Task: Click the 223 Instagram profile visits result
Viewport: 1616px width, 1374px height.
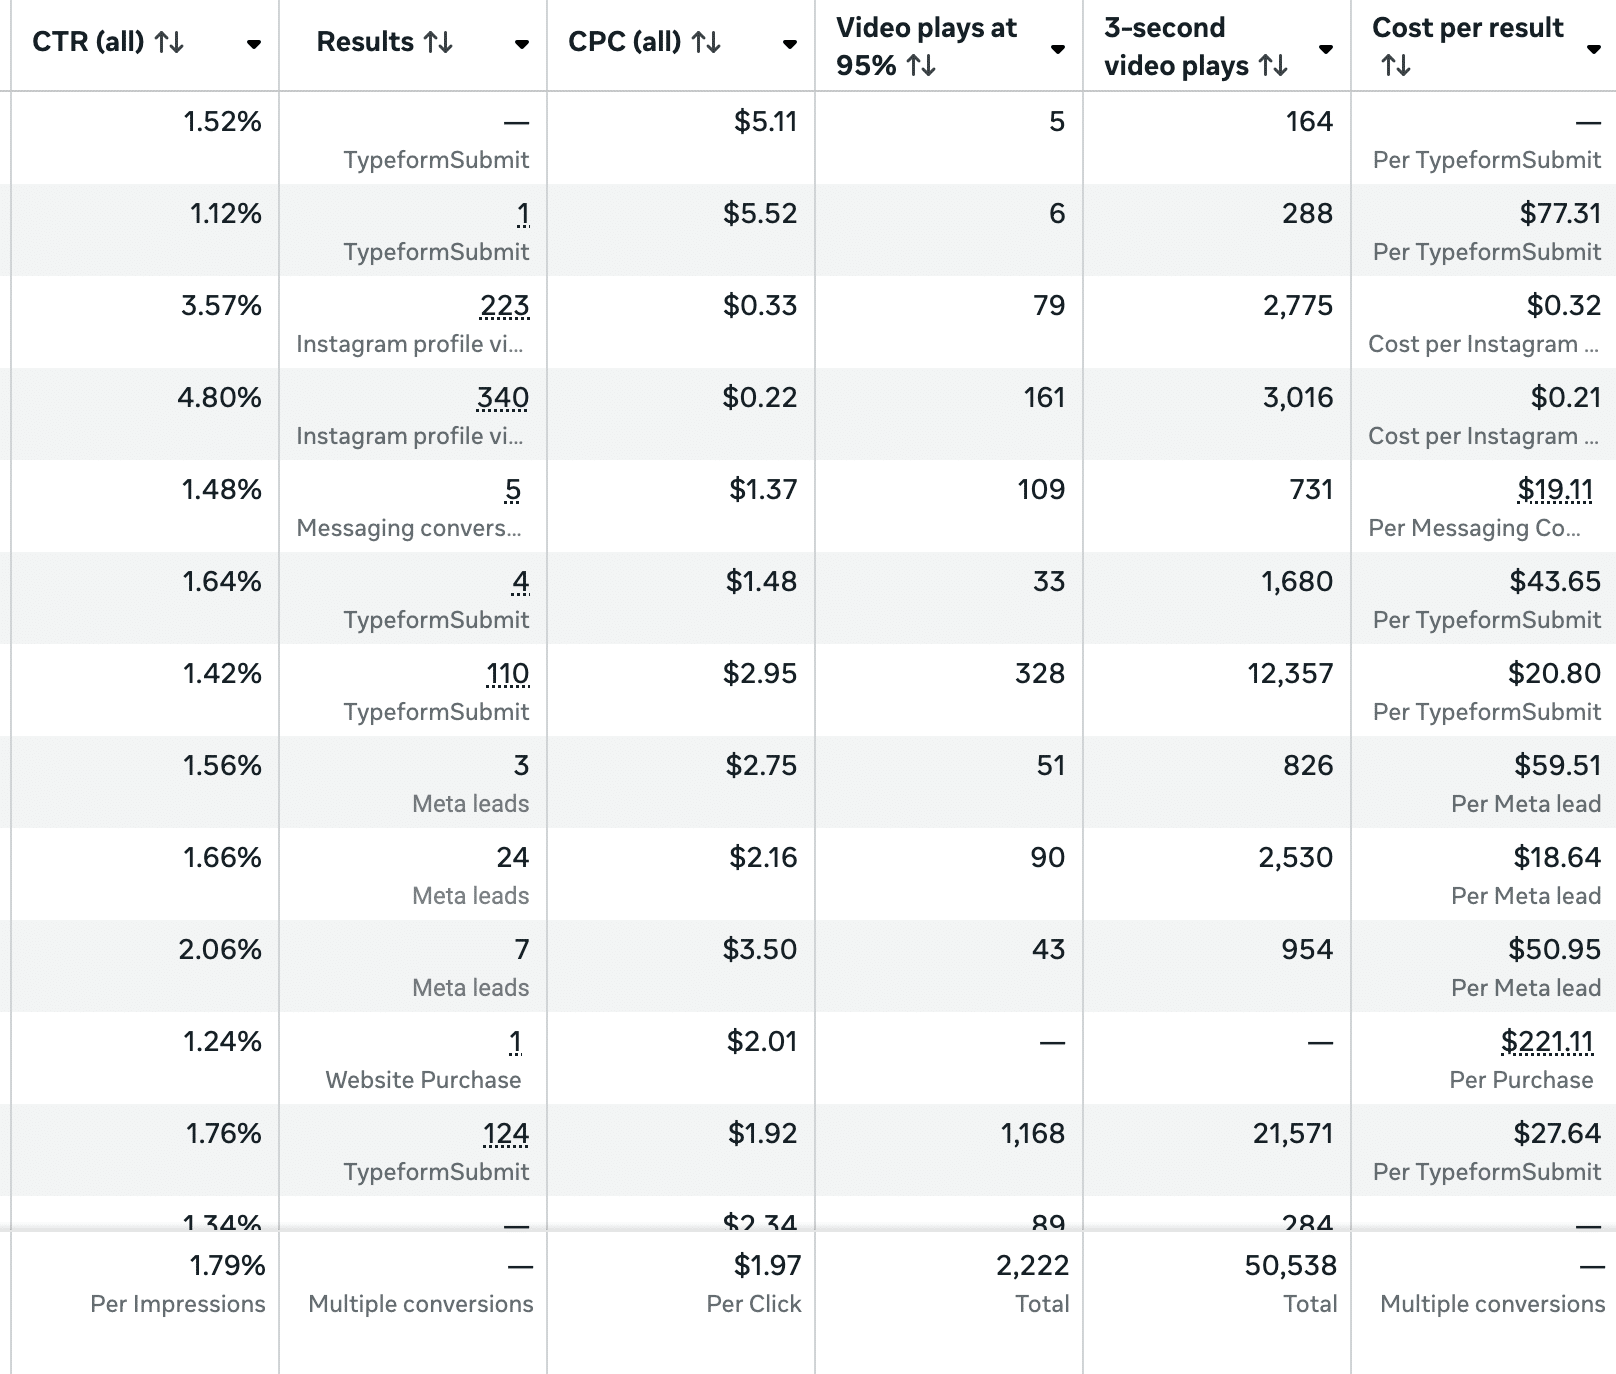Action: [504, 306]
